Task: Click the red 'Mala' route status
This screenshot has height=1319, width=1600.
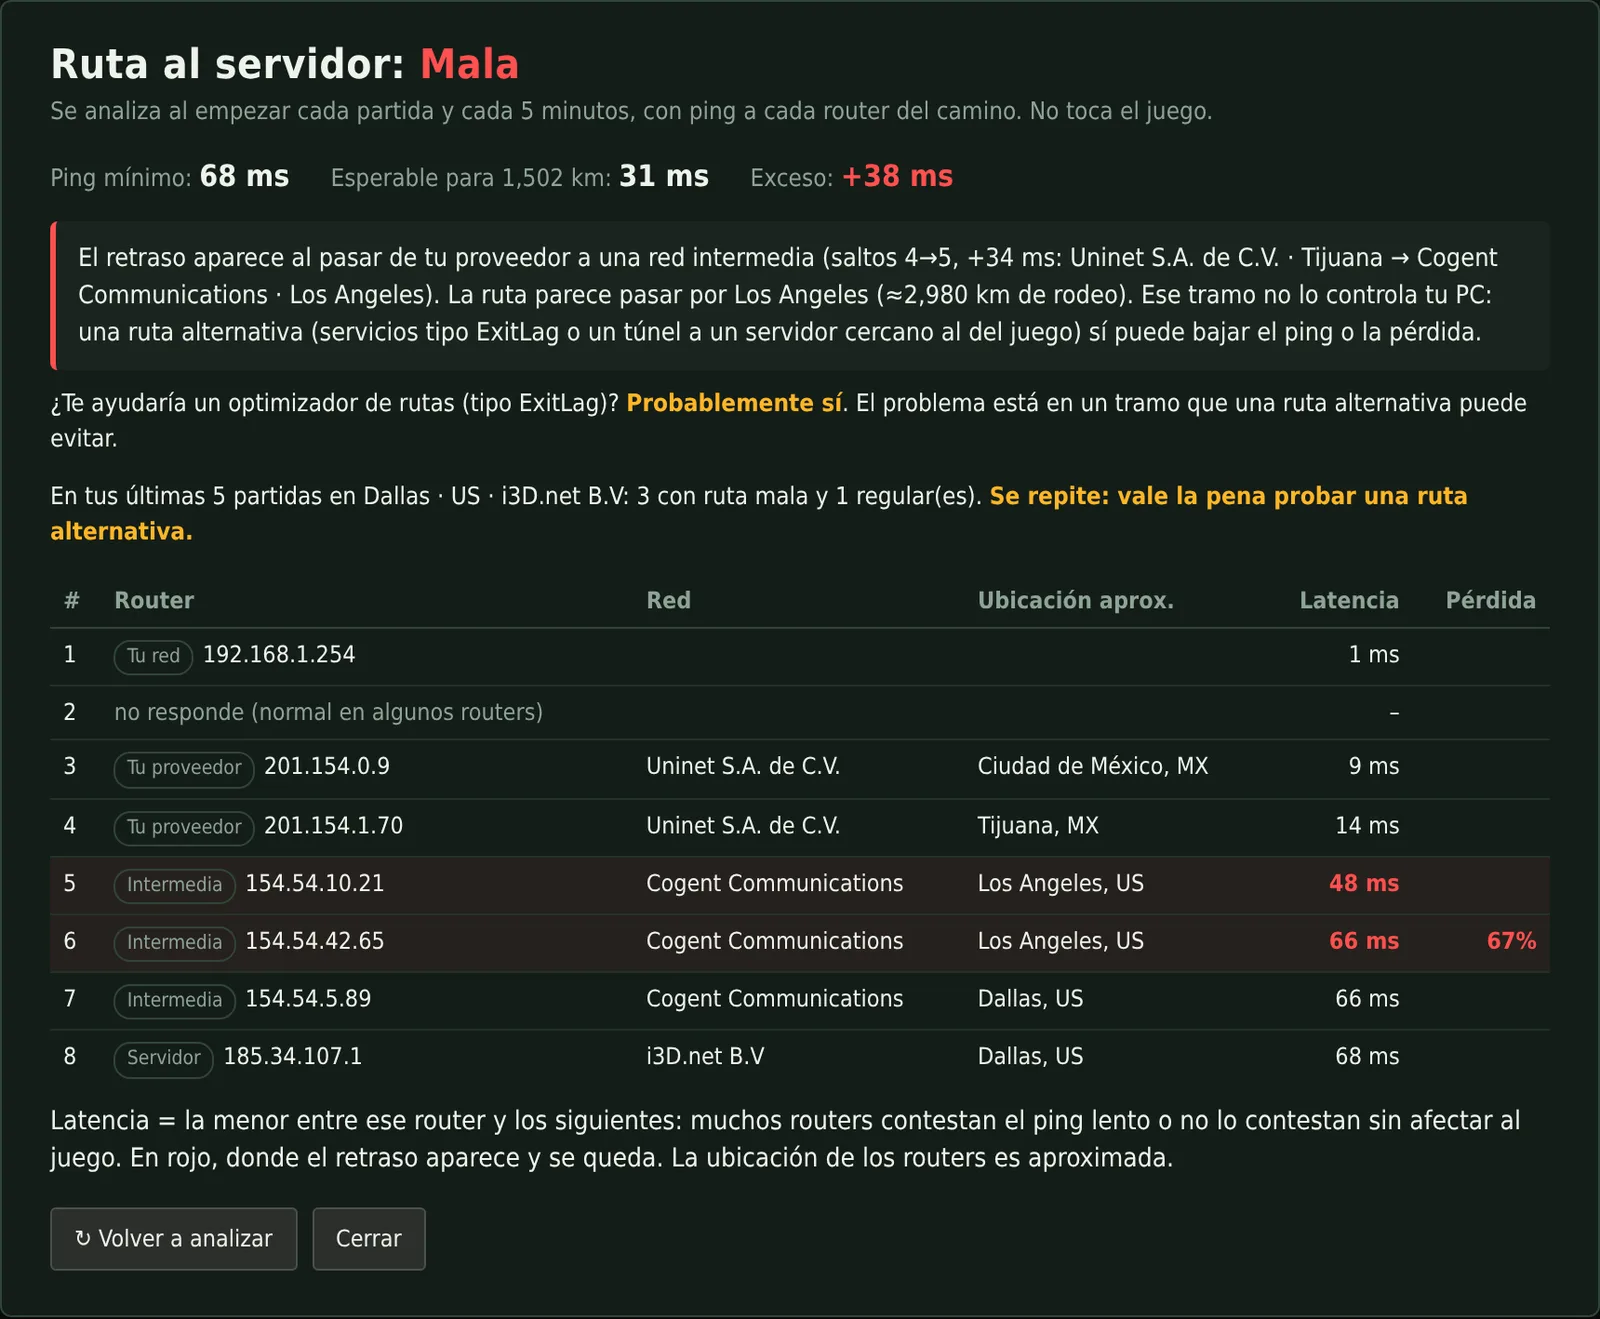Action: tap(469, 64)
